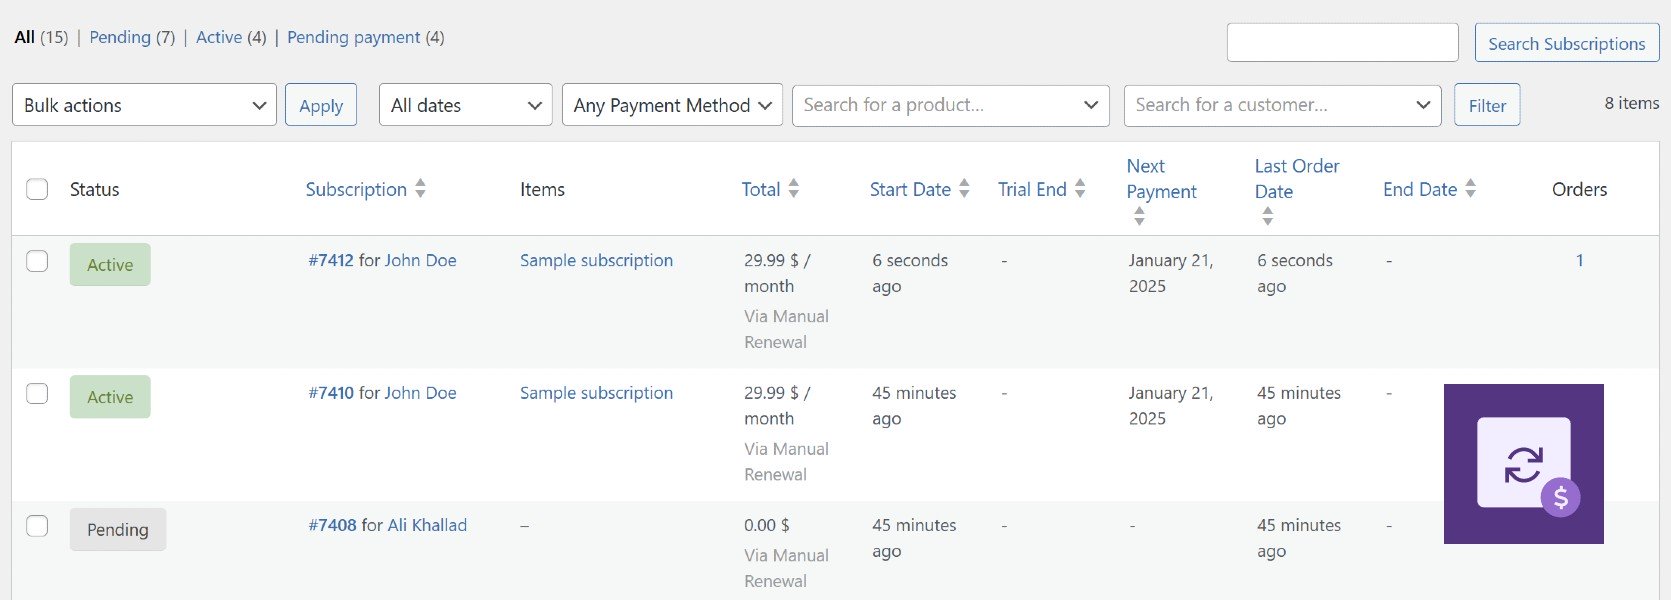Click sort arrows beside End Date header
Screen dimensions: 1671x600
(x=1470, y=188)
